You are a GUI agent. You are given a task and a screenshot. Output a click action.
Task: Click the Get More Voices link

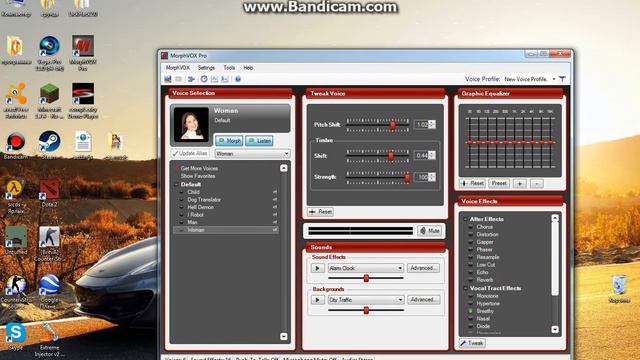[x=199, y=168]
